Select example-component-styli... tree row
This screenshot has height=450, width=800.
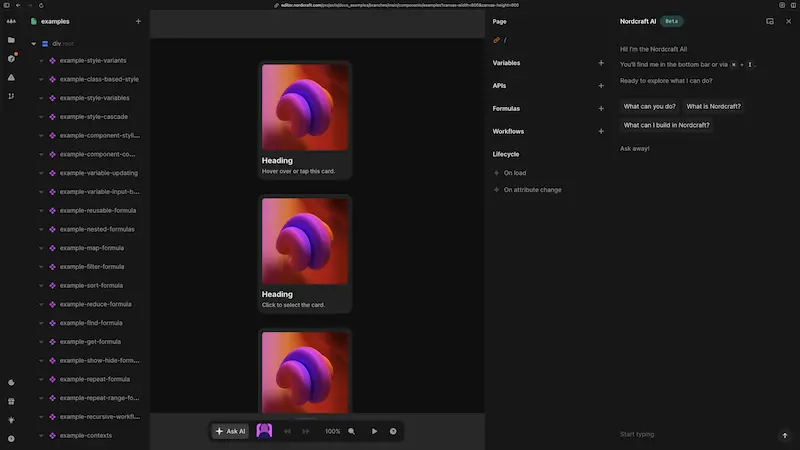[99, 135]
